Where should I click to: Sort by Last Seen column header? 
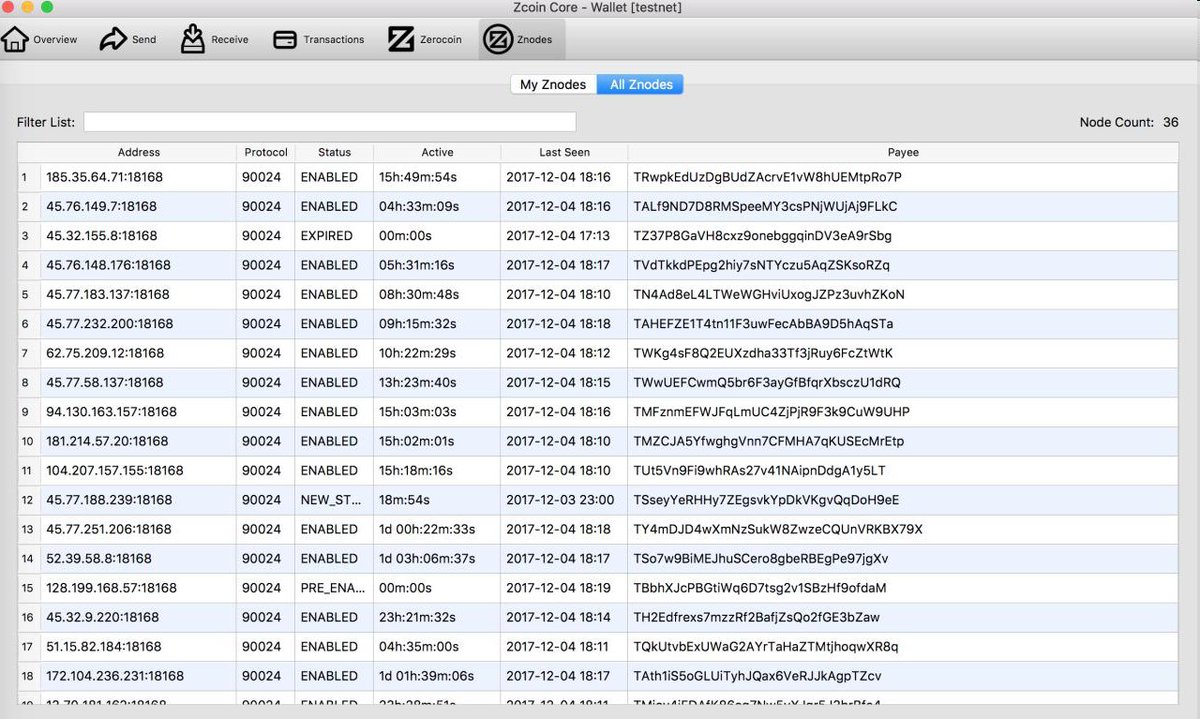pos(564,152)
